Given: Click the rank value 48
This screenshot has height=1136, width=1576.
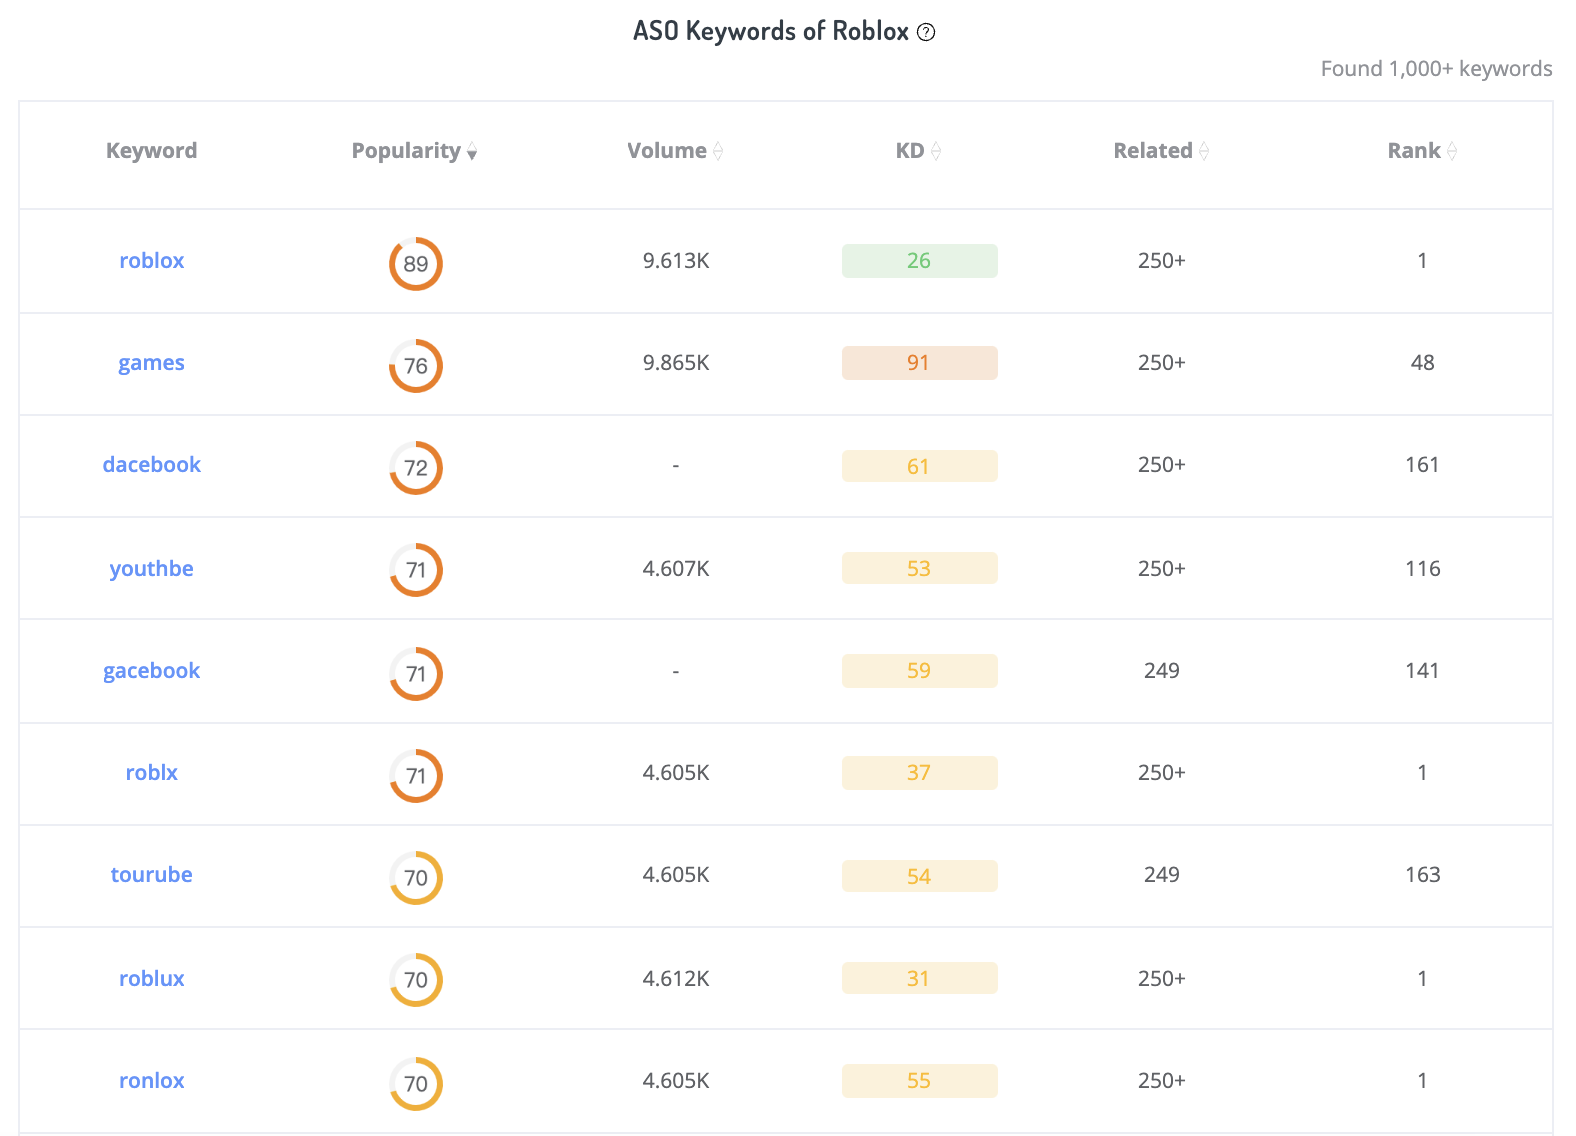Looking at the screenshot, I should (x=1422, y=363).
